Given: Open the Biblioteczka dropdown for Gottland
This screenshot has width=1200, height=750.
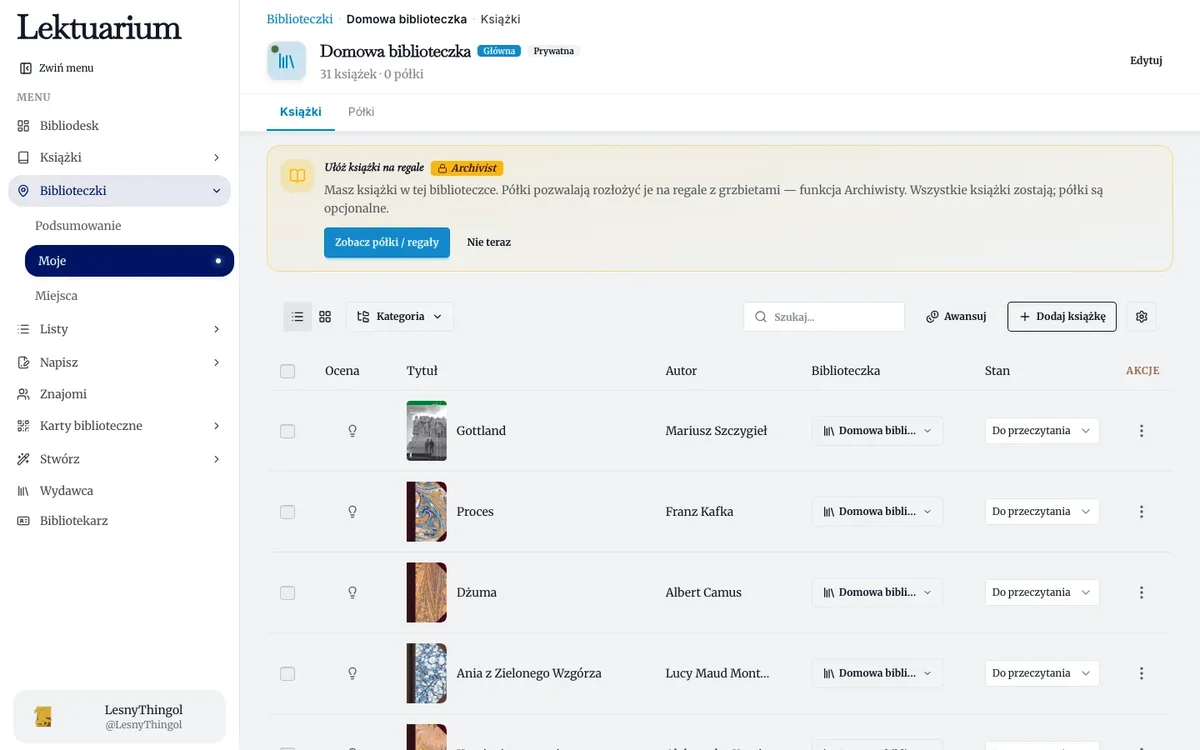Looking at the screenshot, I should [877, 431].
